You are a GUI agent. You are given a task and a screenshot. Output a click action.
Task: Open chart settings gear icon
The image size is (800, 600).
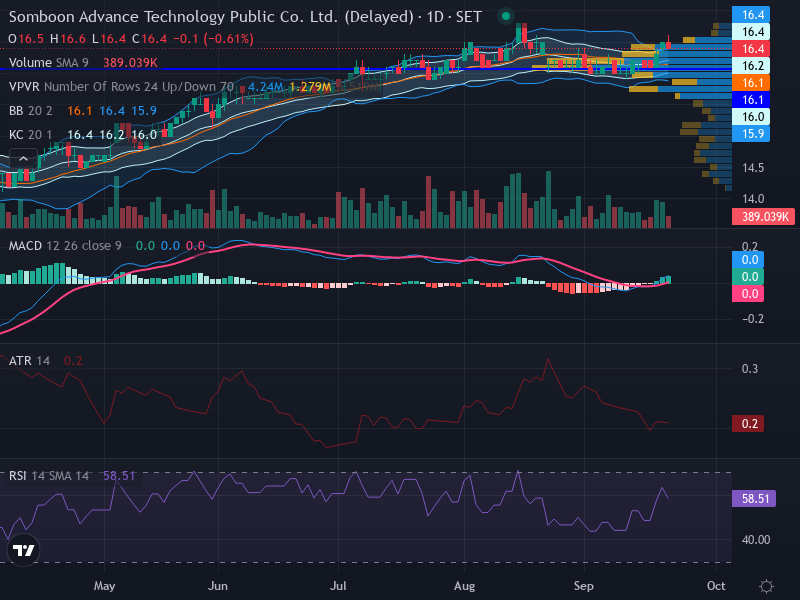pyautogui.click(x=766, y=586)
